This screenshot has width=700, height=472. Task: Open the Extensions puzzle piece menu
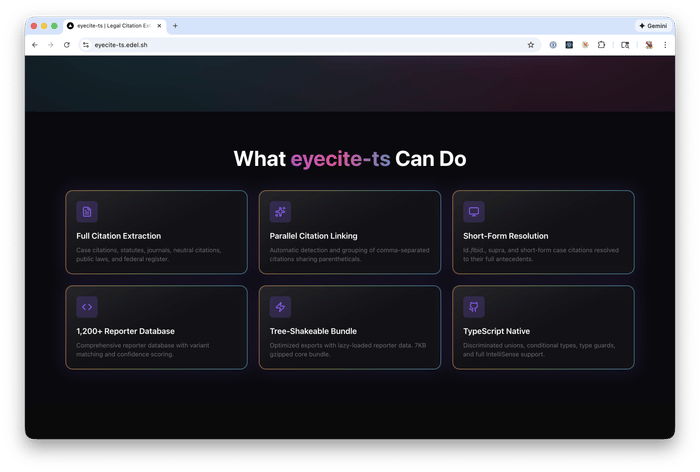pyautogui.click(x=601, y=45)
